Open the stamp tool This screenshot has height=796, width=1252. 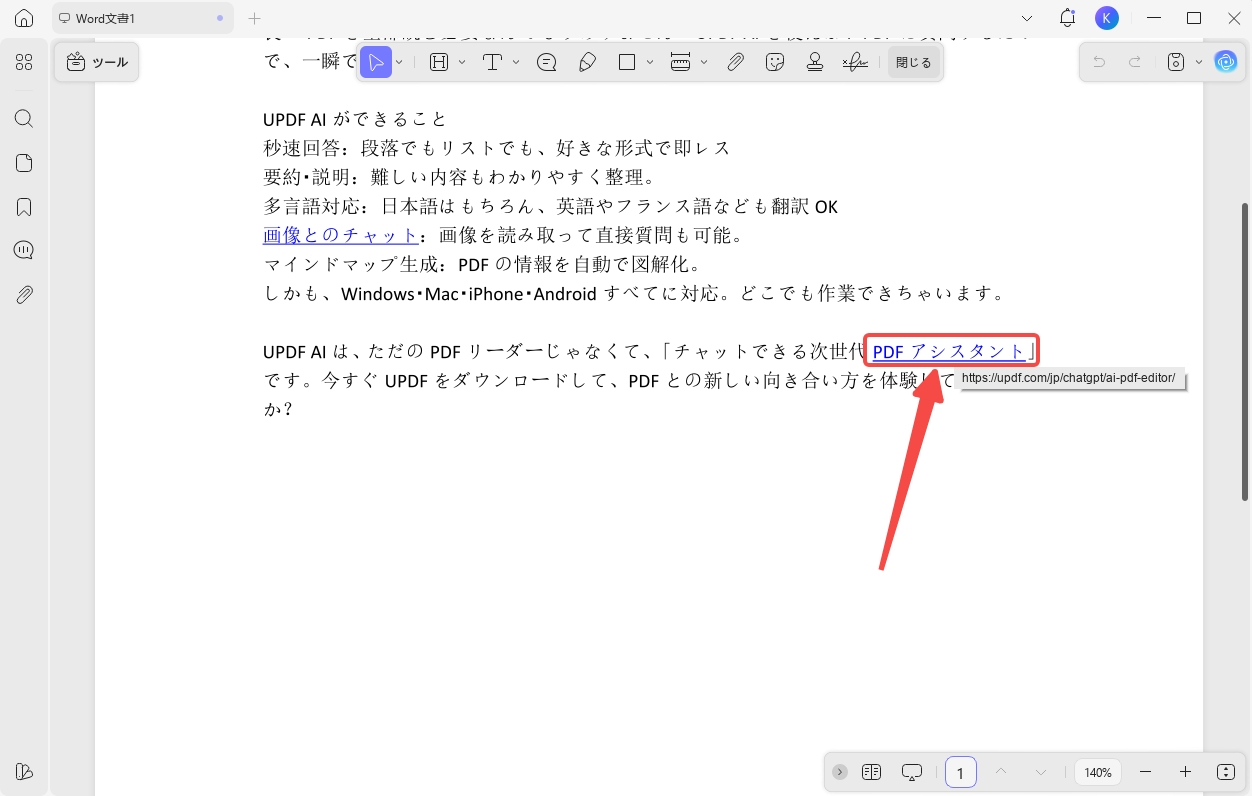pyautogui.click(x=815, y=62)
